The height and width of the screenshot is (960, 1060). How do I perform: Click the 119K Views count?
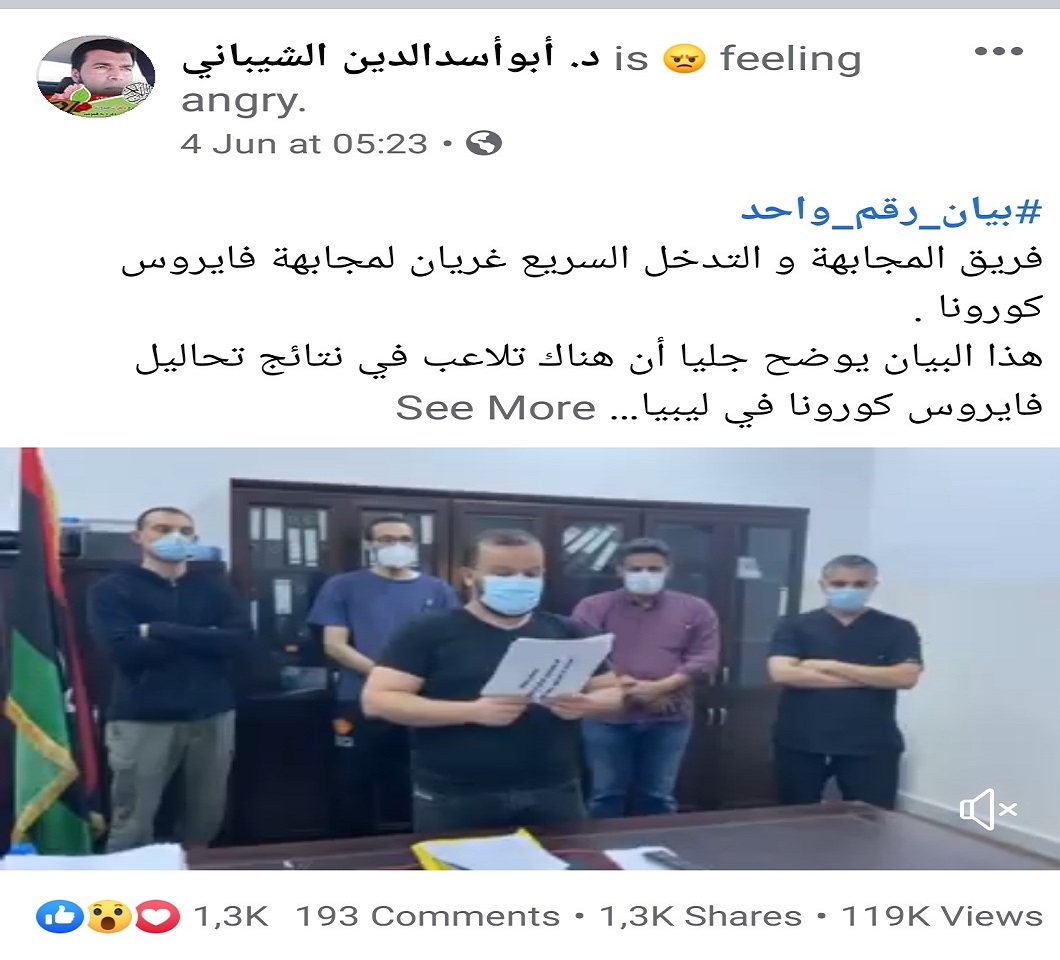(x=942, y=917)
